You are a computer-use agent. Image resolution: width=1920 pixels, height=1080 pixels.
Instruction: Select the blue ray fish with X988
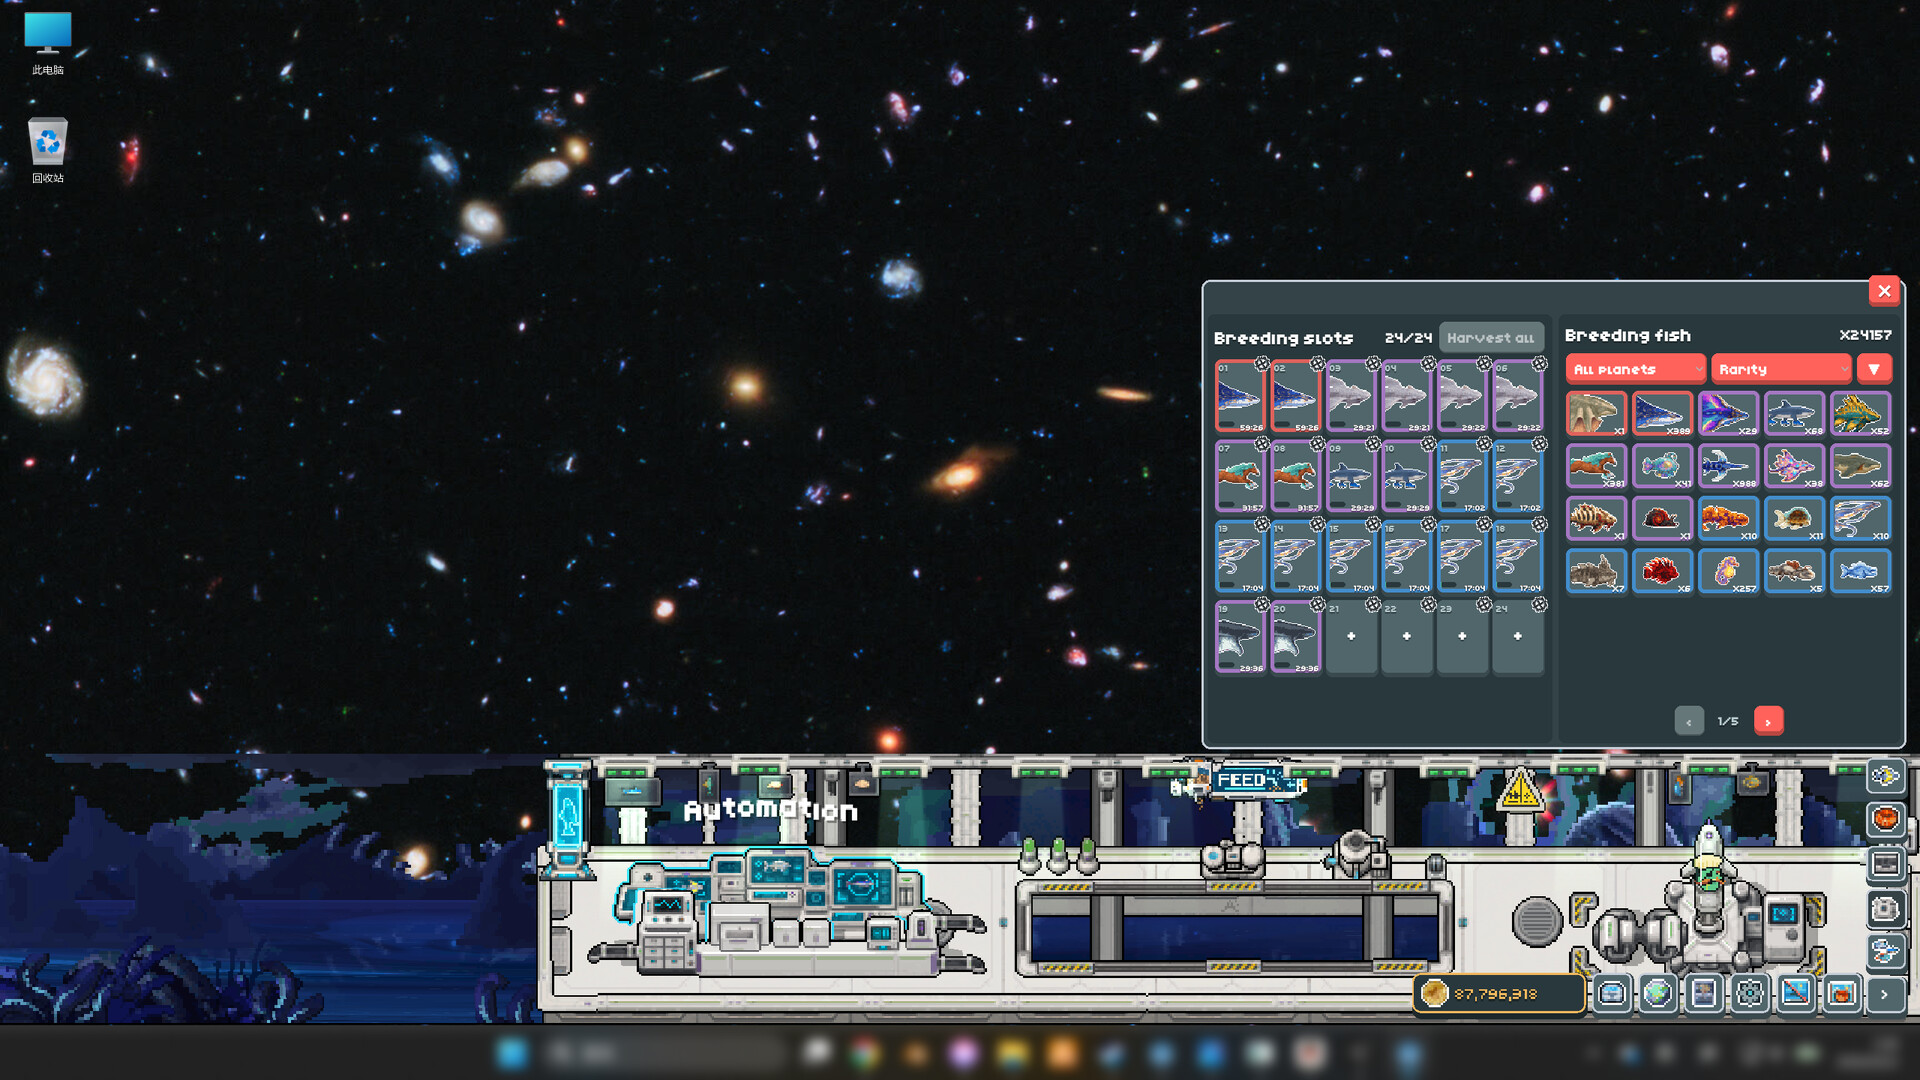pos(1728,466)
